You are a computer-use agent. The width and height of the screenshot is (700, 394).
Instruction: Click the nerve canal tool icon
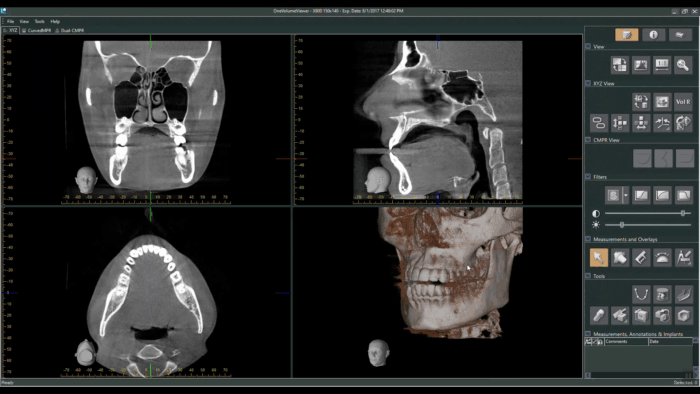683,294
